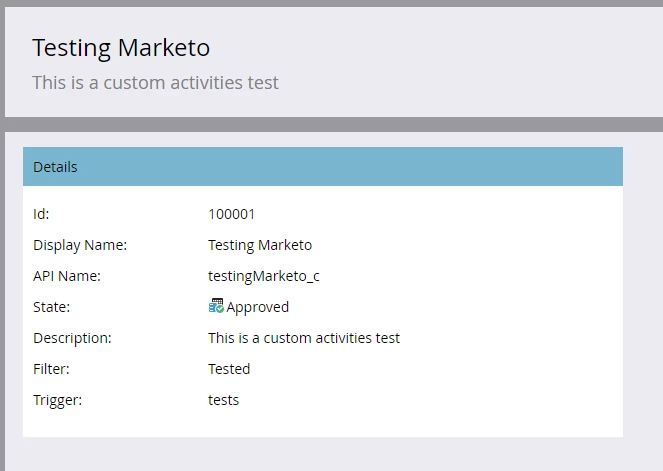Image resolution: width=663 pixels, height=471 pixels.
Task: Click the 'Display Name:' field label
Action: point(80,245)
